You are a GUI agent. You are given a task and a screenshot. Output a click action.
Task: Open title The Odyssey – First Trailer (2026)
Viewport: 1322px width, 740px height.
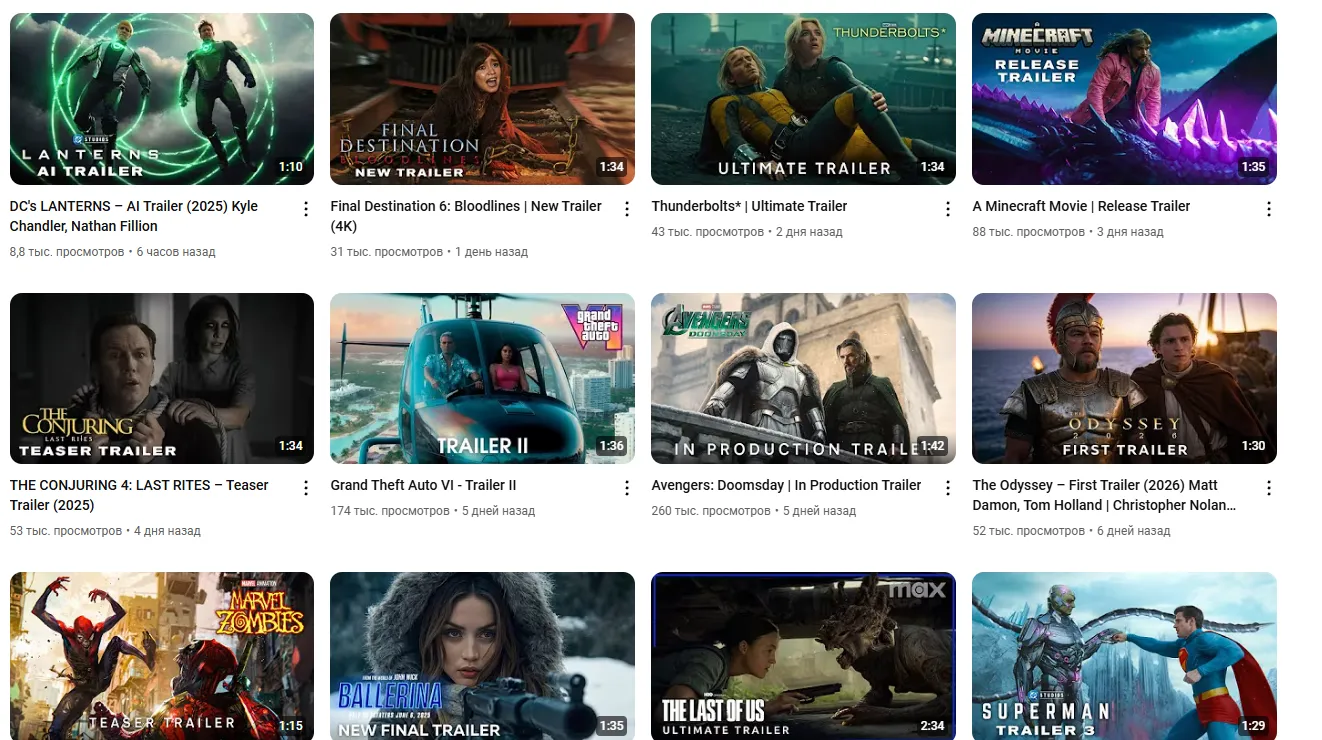coord(1105,495)
